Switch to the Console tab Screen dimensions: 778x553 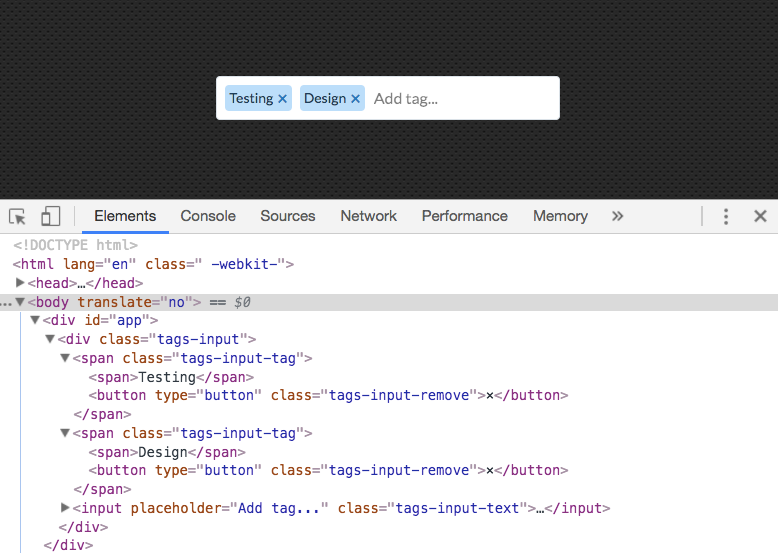click(208, 216)
